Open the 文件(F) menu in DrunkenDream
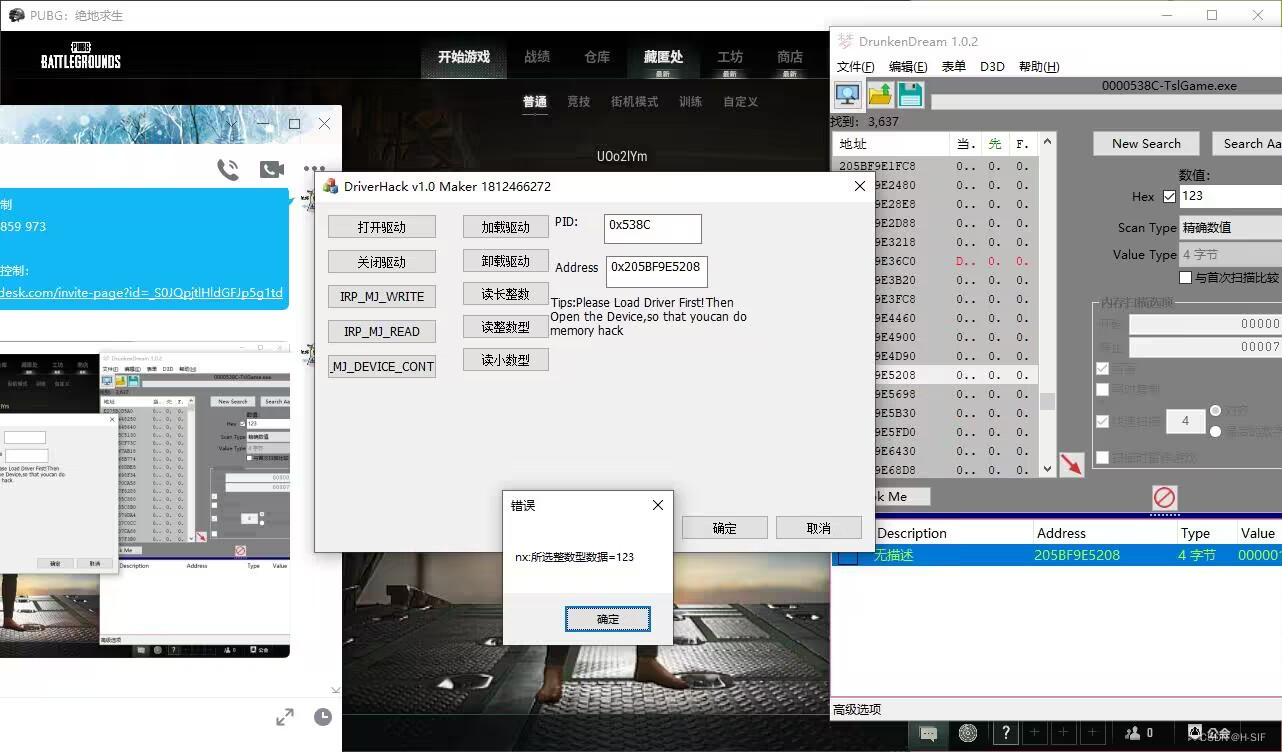Screen dimensions: 1282x752 (856, 66)
